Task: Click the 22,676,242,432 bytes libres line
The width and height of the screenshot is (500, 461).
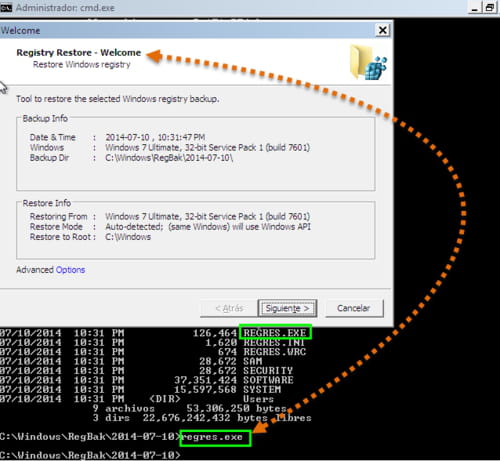Action: click(x=202, y=418)
